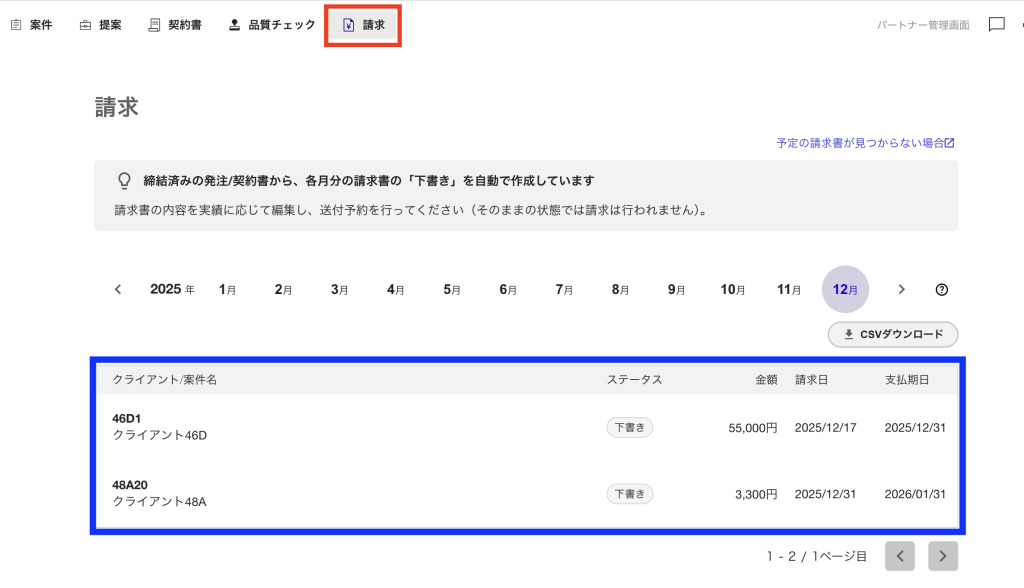Open パートナー管理画面 link
The image size is (1024, 588).
click(x=923, y=25)
